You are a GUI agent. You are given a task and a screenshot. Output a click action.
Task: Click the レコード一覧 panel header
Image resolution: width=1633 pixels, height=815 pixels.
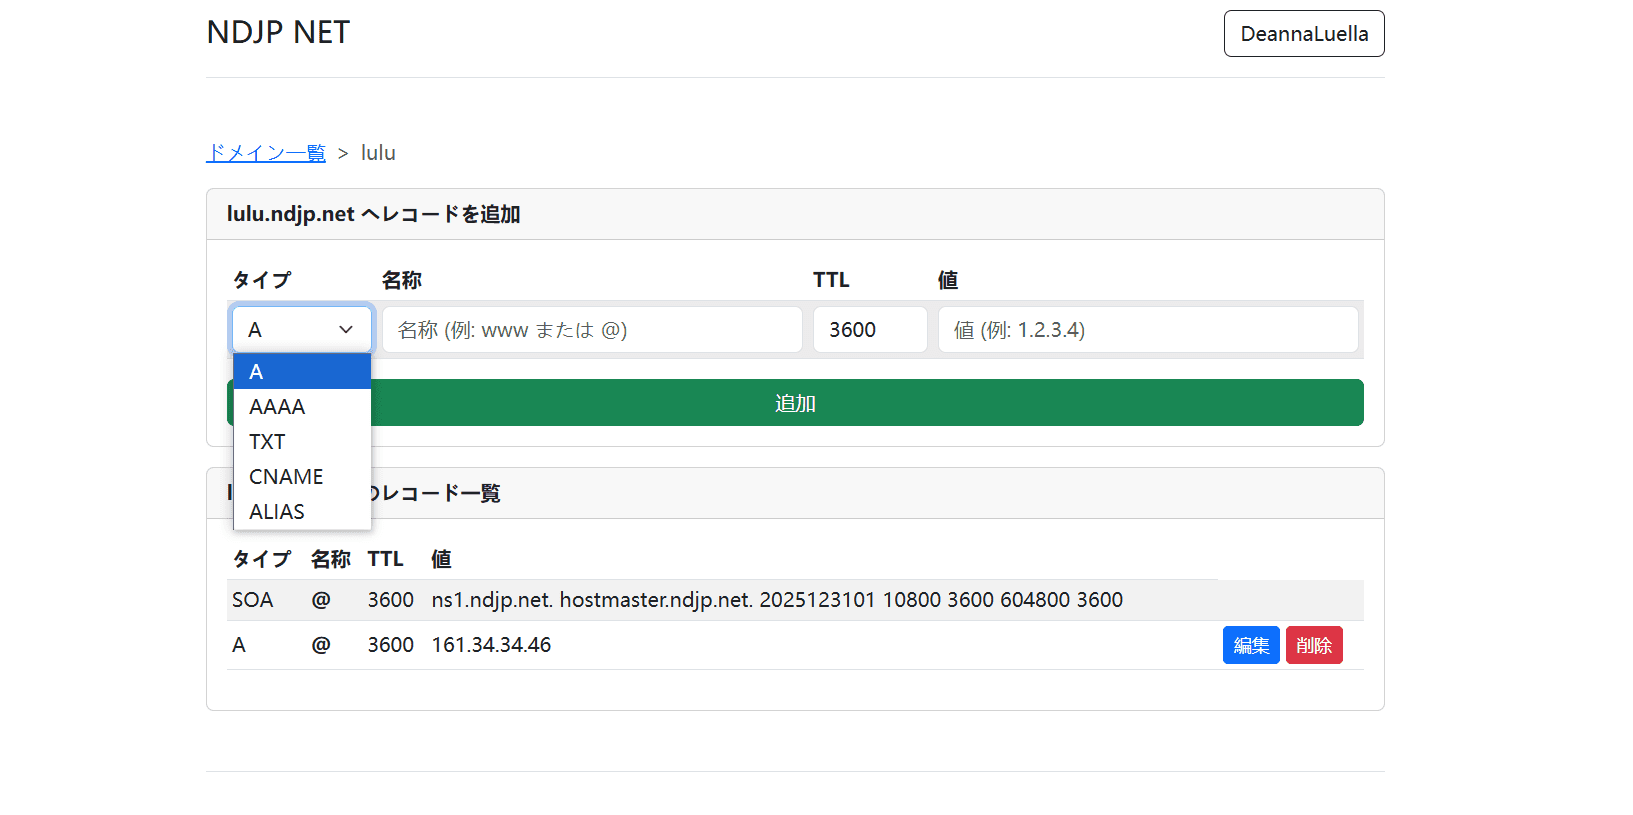click(440, 493)
